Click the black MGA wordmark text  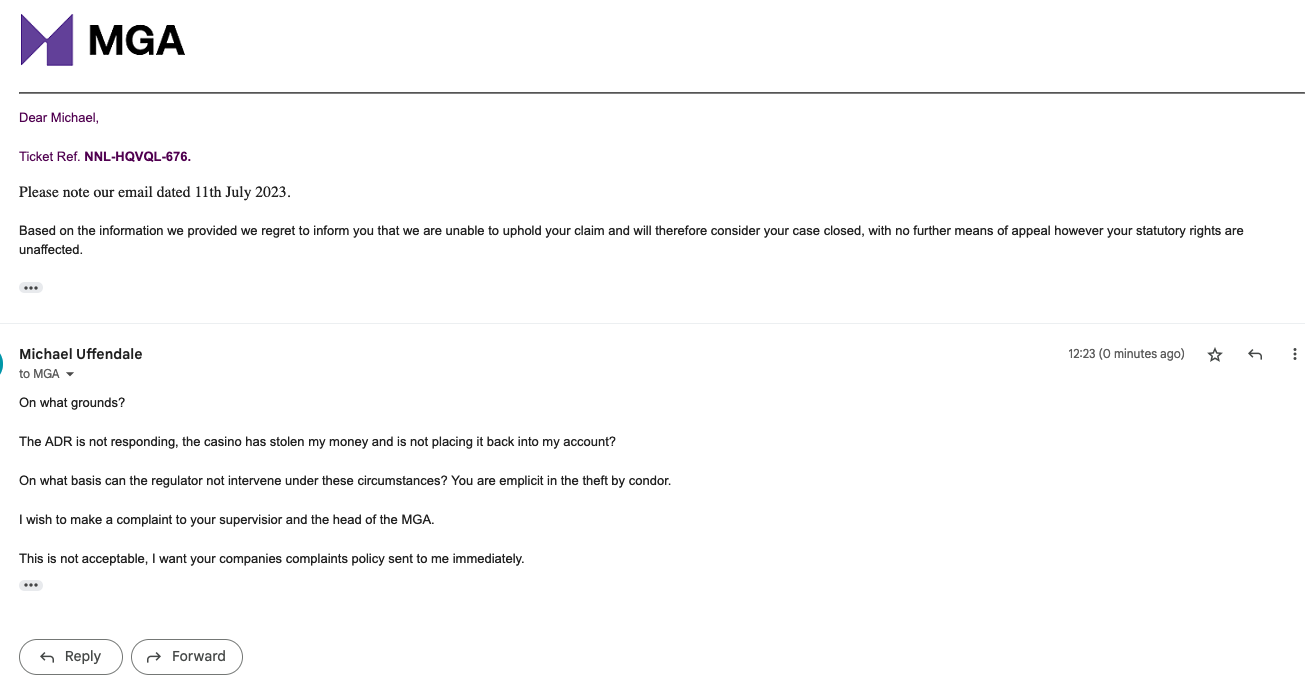(x=137, y=40)
